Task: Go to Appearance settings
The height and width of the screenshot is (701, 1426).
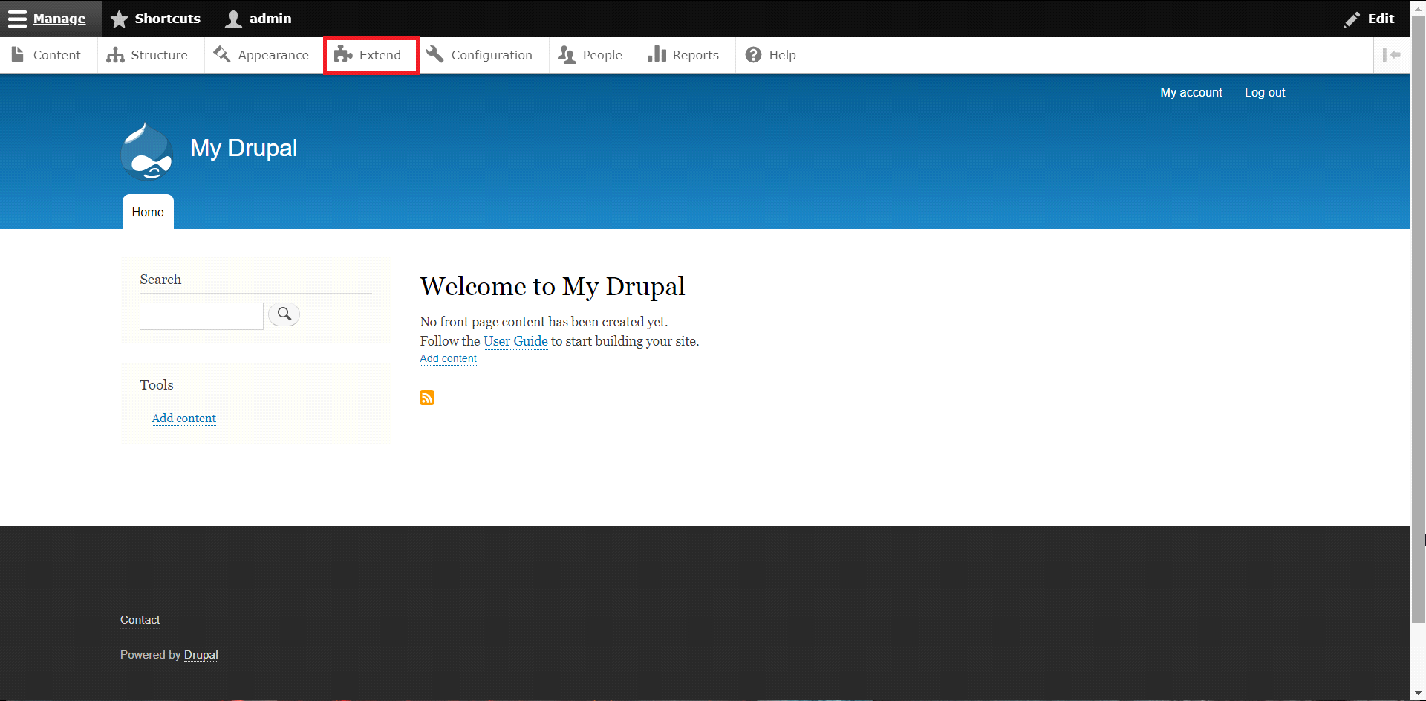Action: tap(261, 55)
